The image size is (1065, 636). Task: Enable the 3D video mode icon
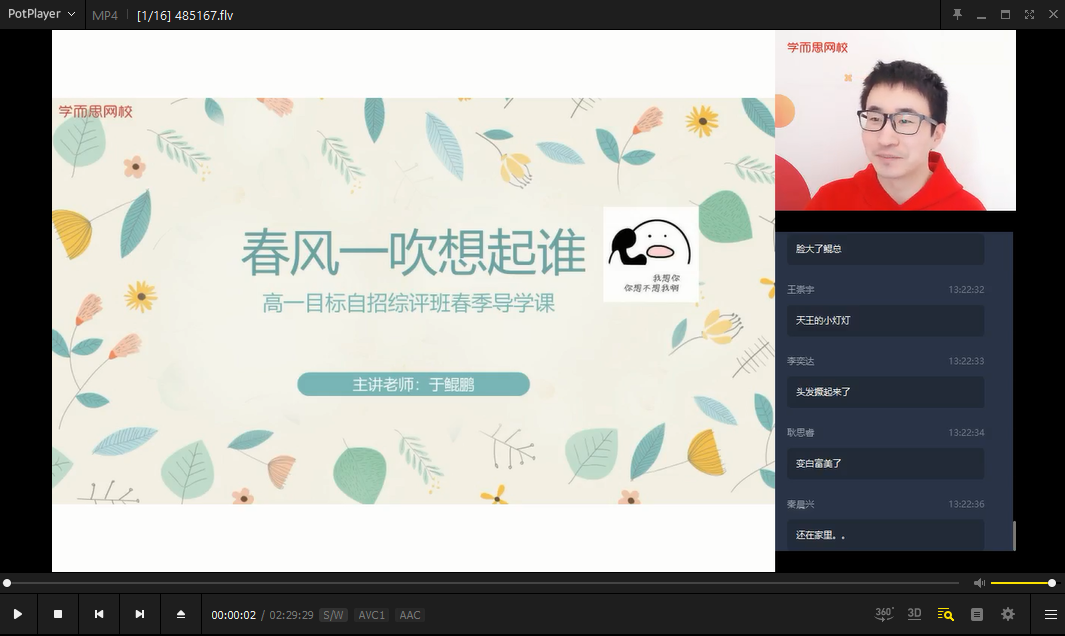(913, 614)
